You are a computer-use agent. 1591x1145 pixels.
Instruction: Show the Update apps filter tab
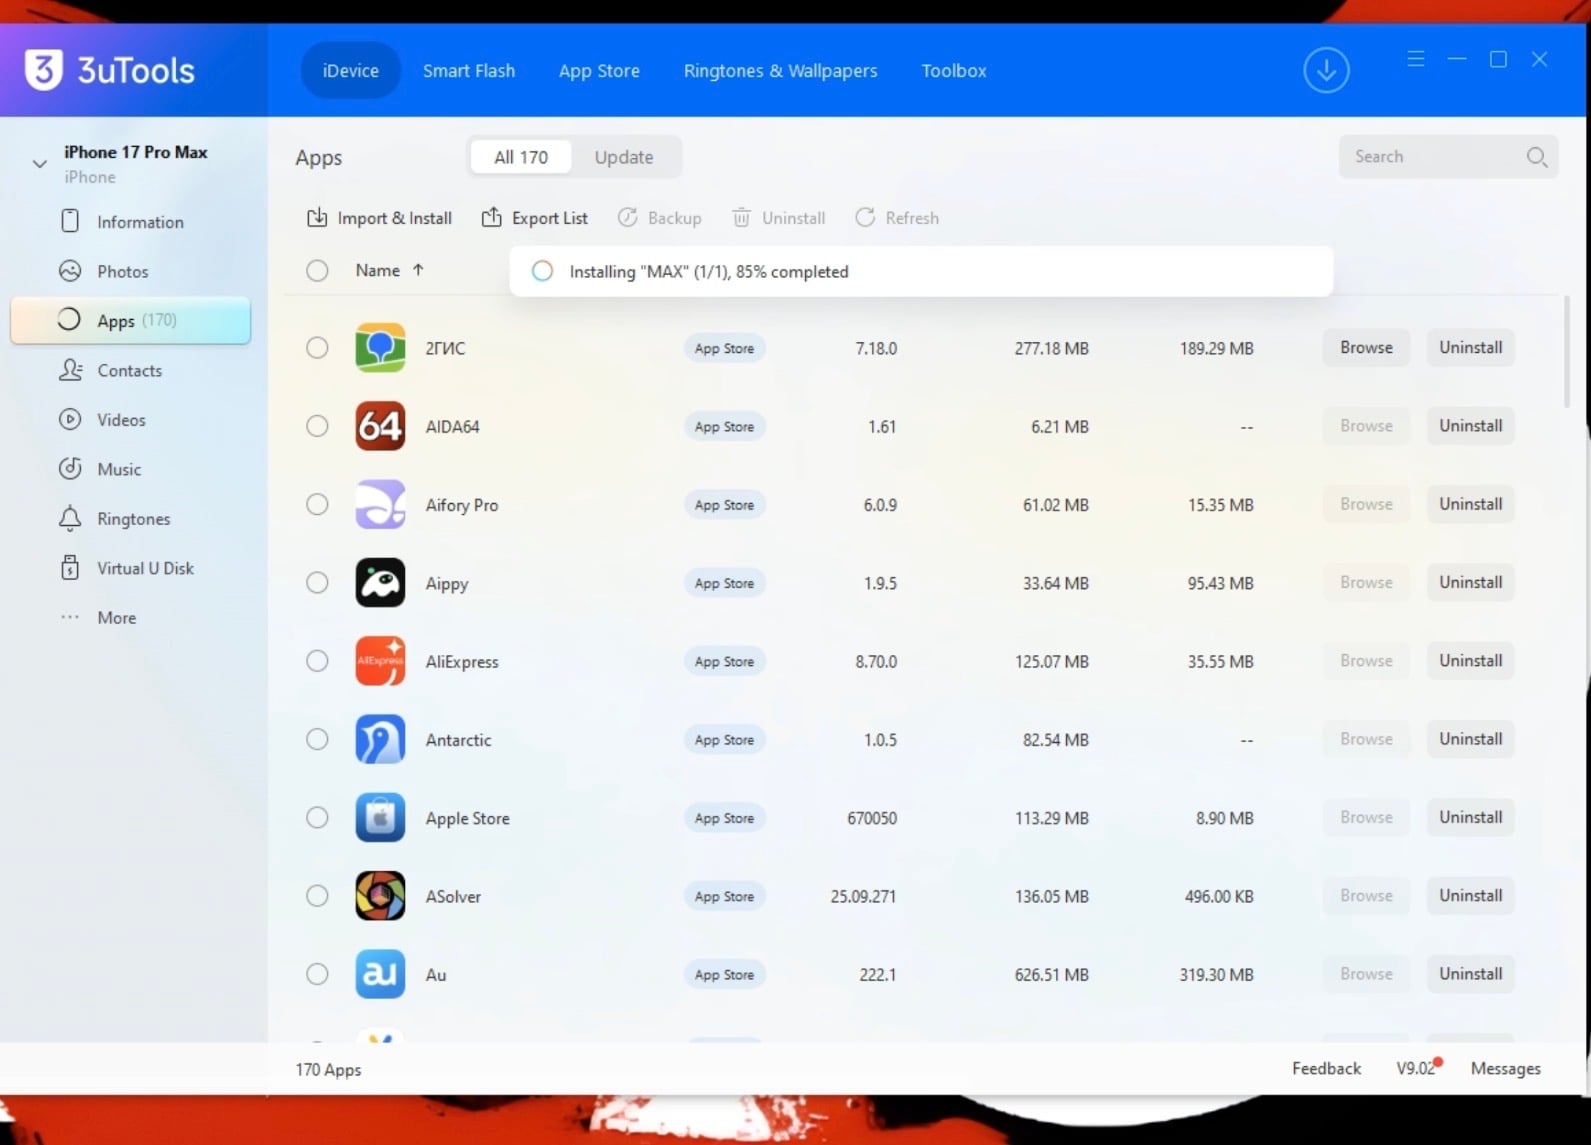(624, 157)
